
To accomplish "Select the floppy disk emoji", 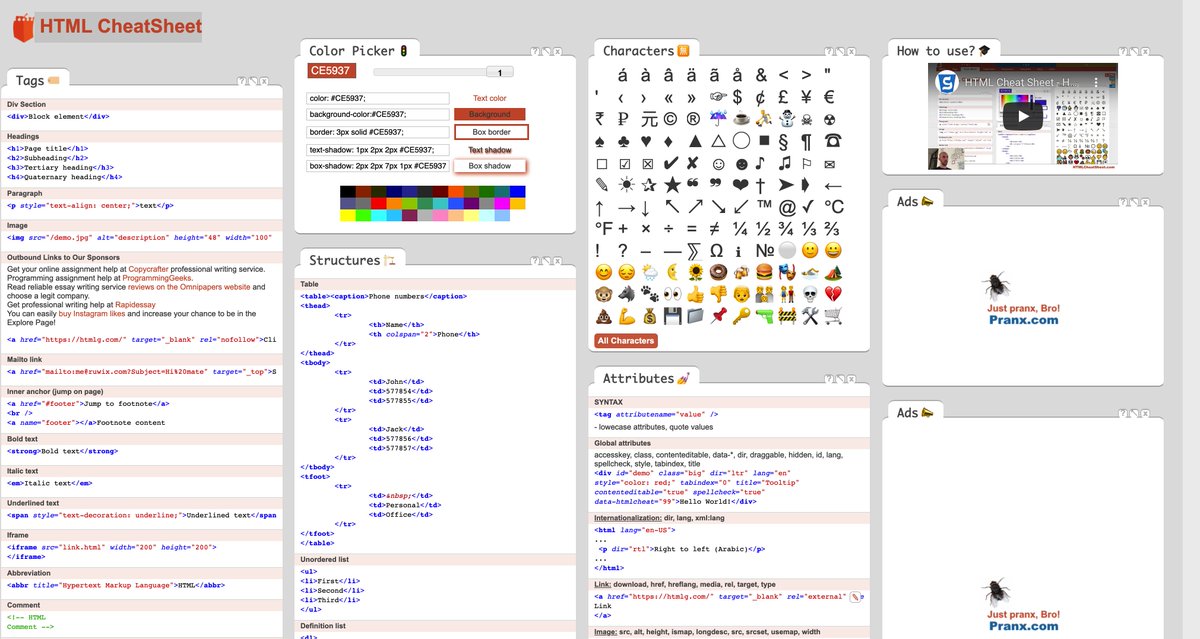I will [672, 316].
